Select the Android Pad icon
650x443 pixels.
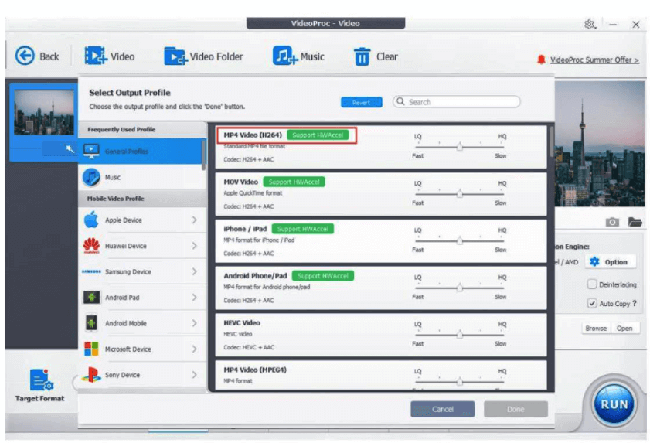92,297
